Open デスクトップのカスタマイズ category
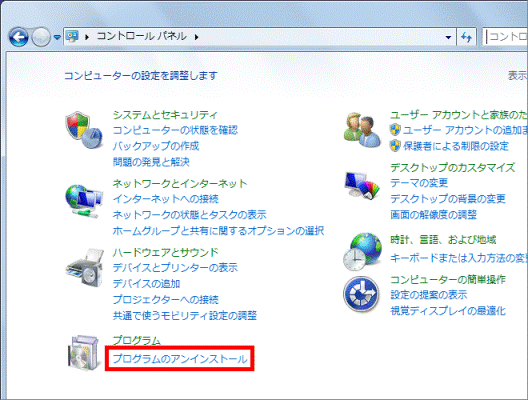This screenshot has height=400, width=528. [453, 167]
